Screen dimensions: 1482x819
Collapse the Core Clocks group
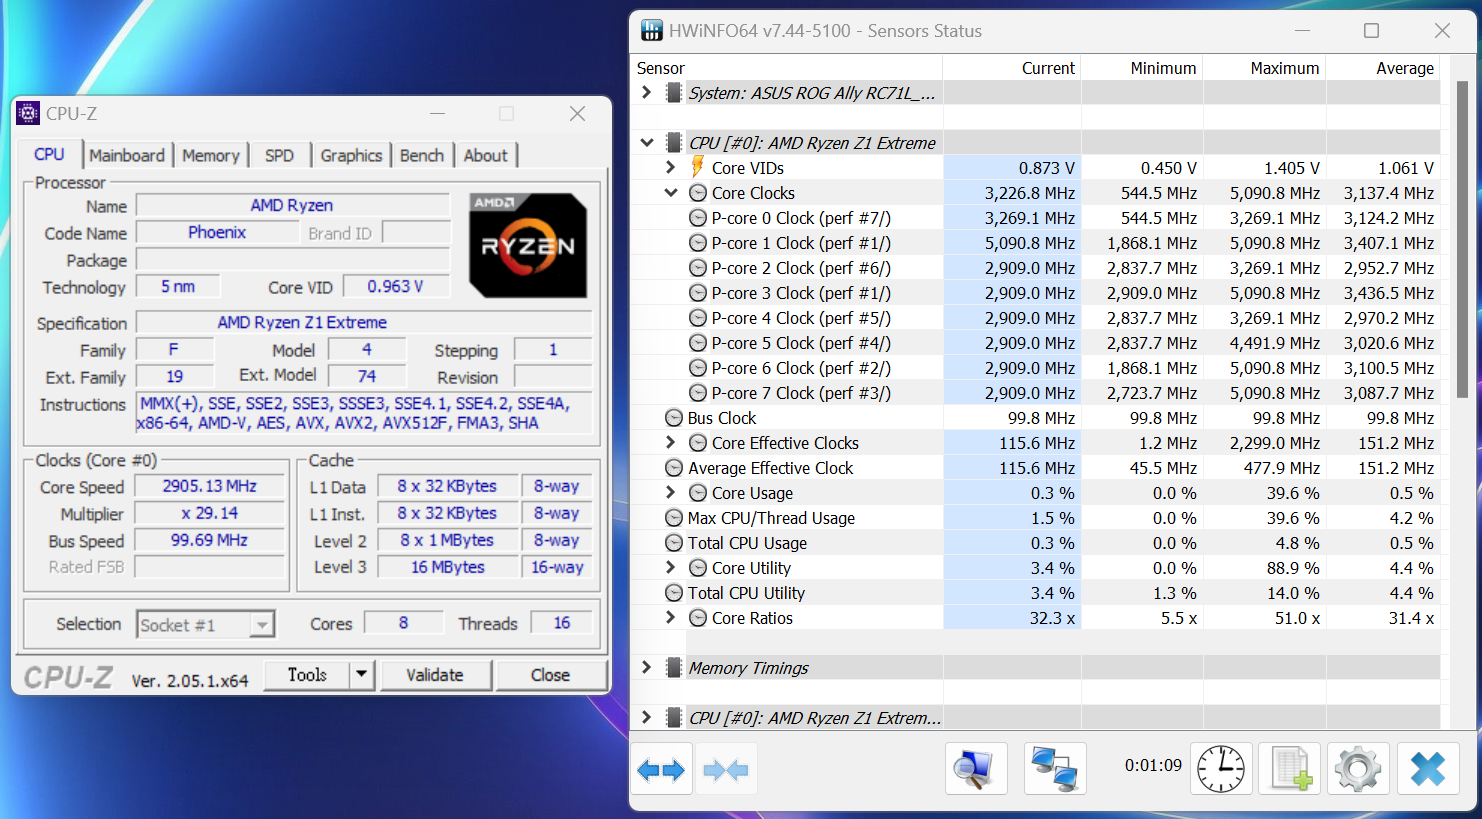click(670, 192)
